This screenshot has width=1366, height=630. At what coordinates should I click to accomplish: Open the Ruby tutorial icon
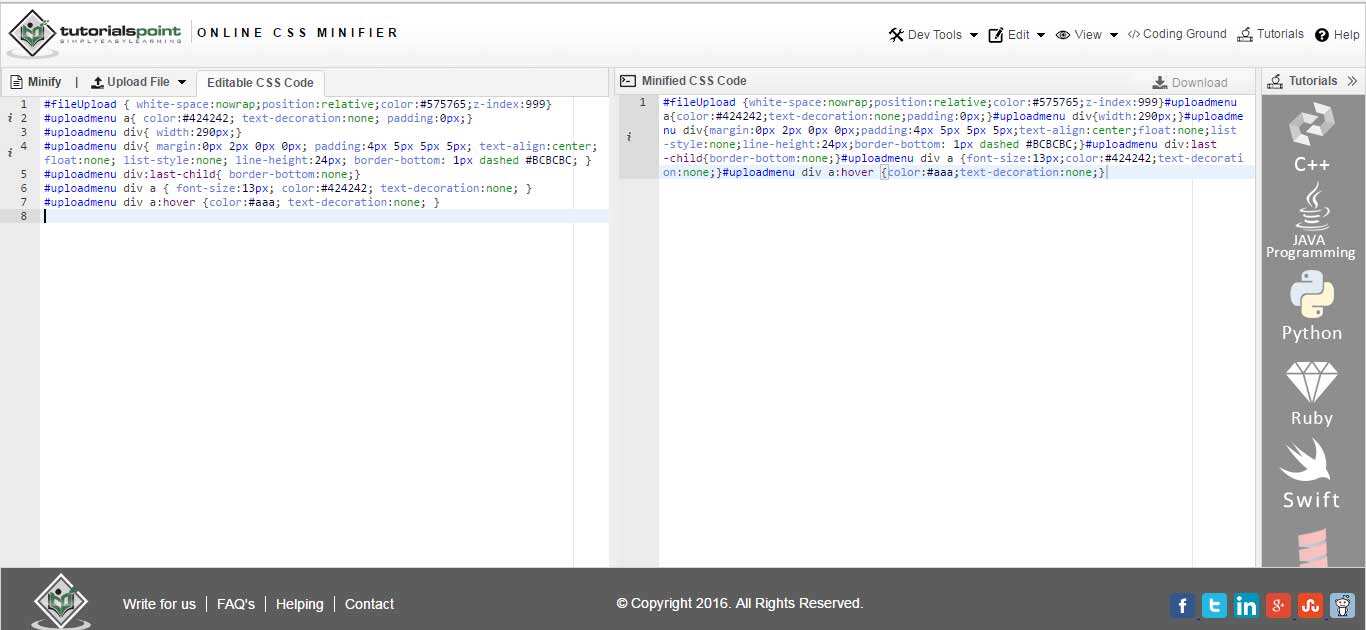(1311, 393)
